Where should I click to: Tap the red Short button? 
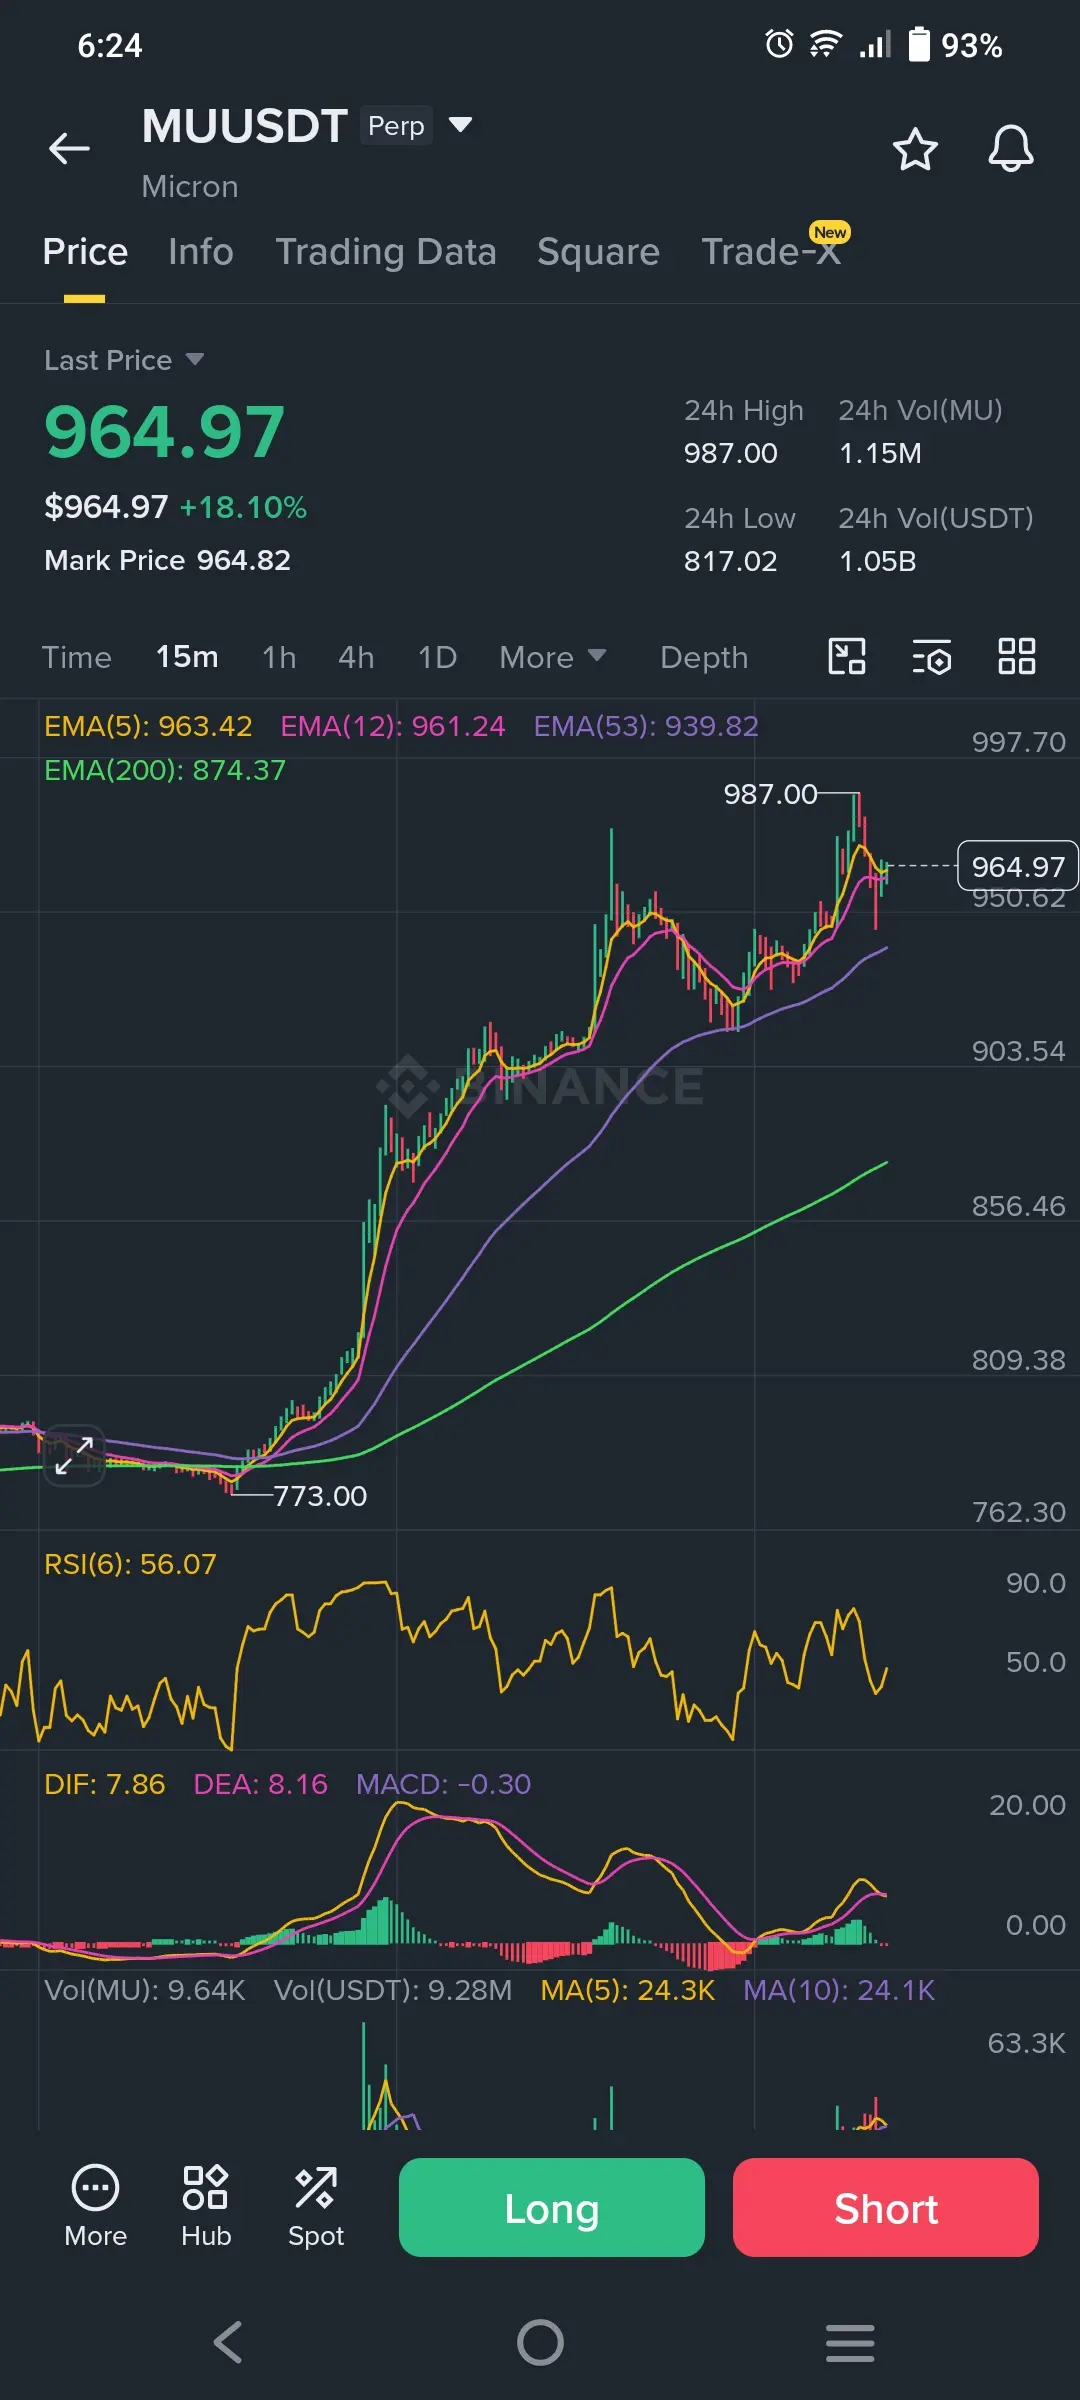click(886, 2207)
